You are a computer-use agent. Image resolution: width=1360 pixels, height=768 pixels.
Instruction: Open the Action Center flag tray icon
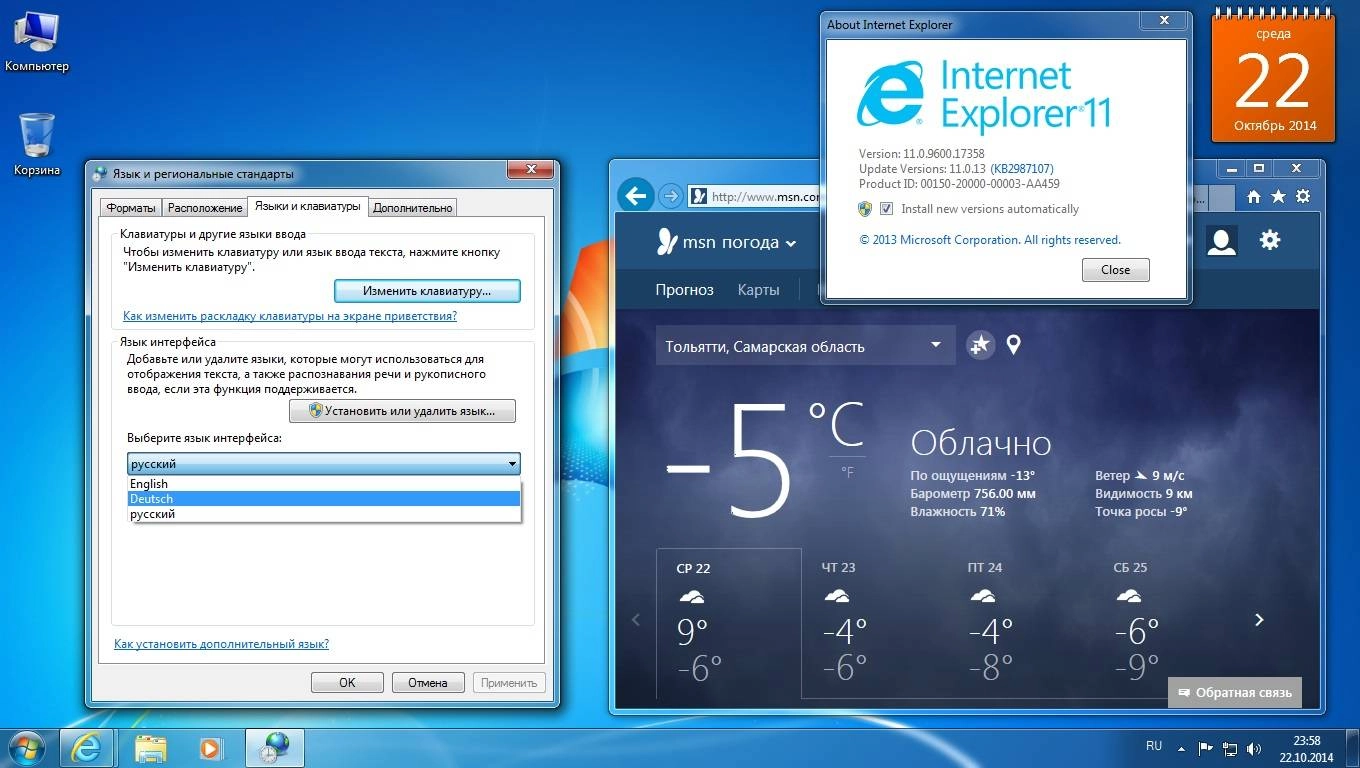(x=1206, y=747)
